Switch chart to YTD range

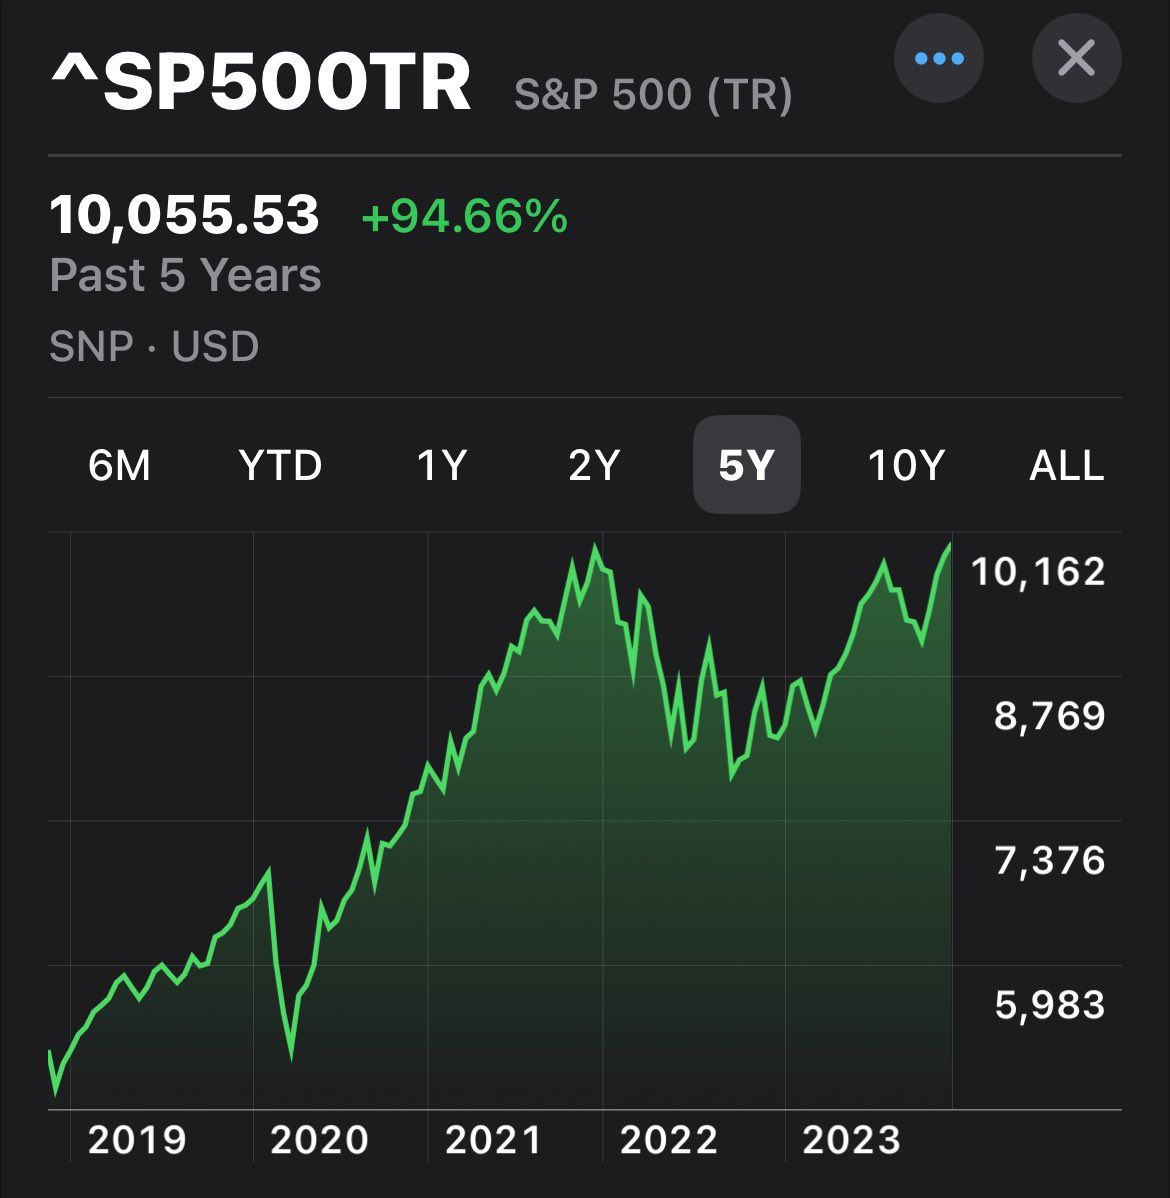click(280, 465)
